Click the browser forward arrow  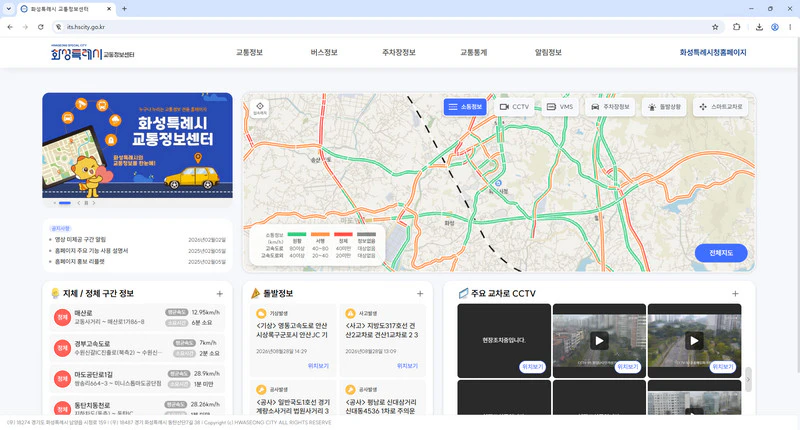click(25, 27)
